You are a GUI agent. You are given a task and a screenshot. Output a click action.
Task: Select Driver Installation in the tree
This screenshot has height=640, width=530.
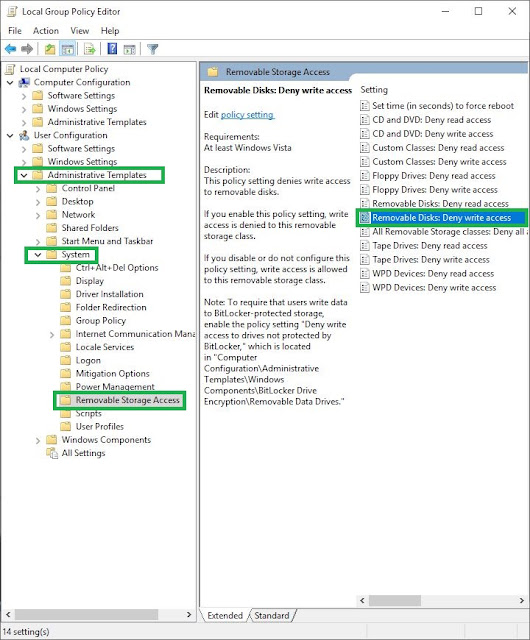[109, 294]
